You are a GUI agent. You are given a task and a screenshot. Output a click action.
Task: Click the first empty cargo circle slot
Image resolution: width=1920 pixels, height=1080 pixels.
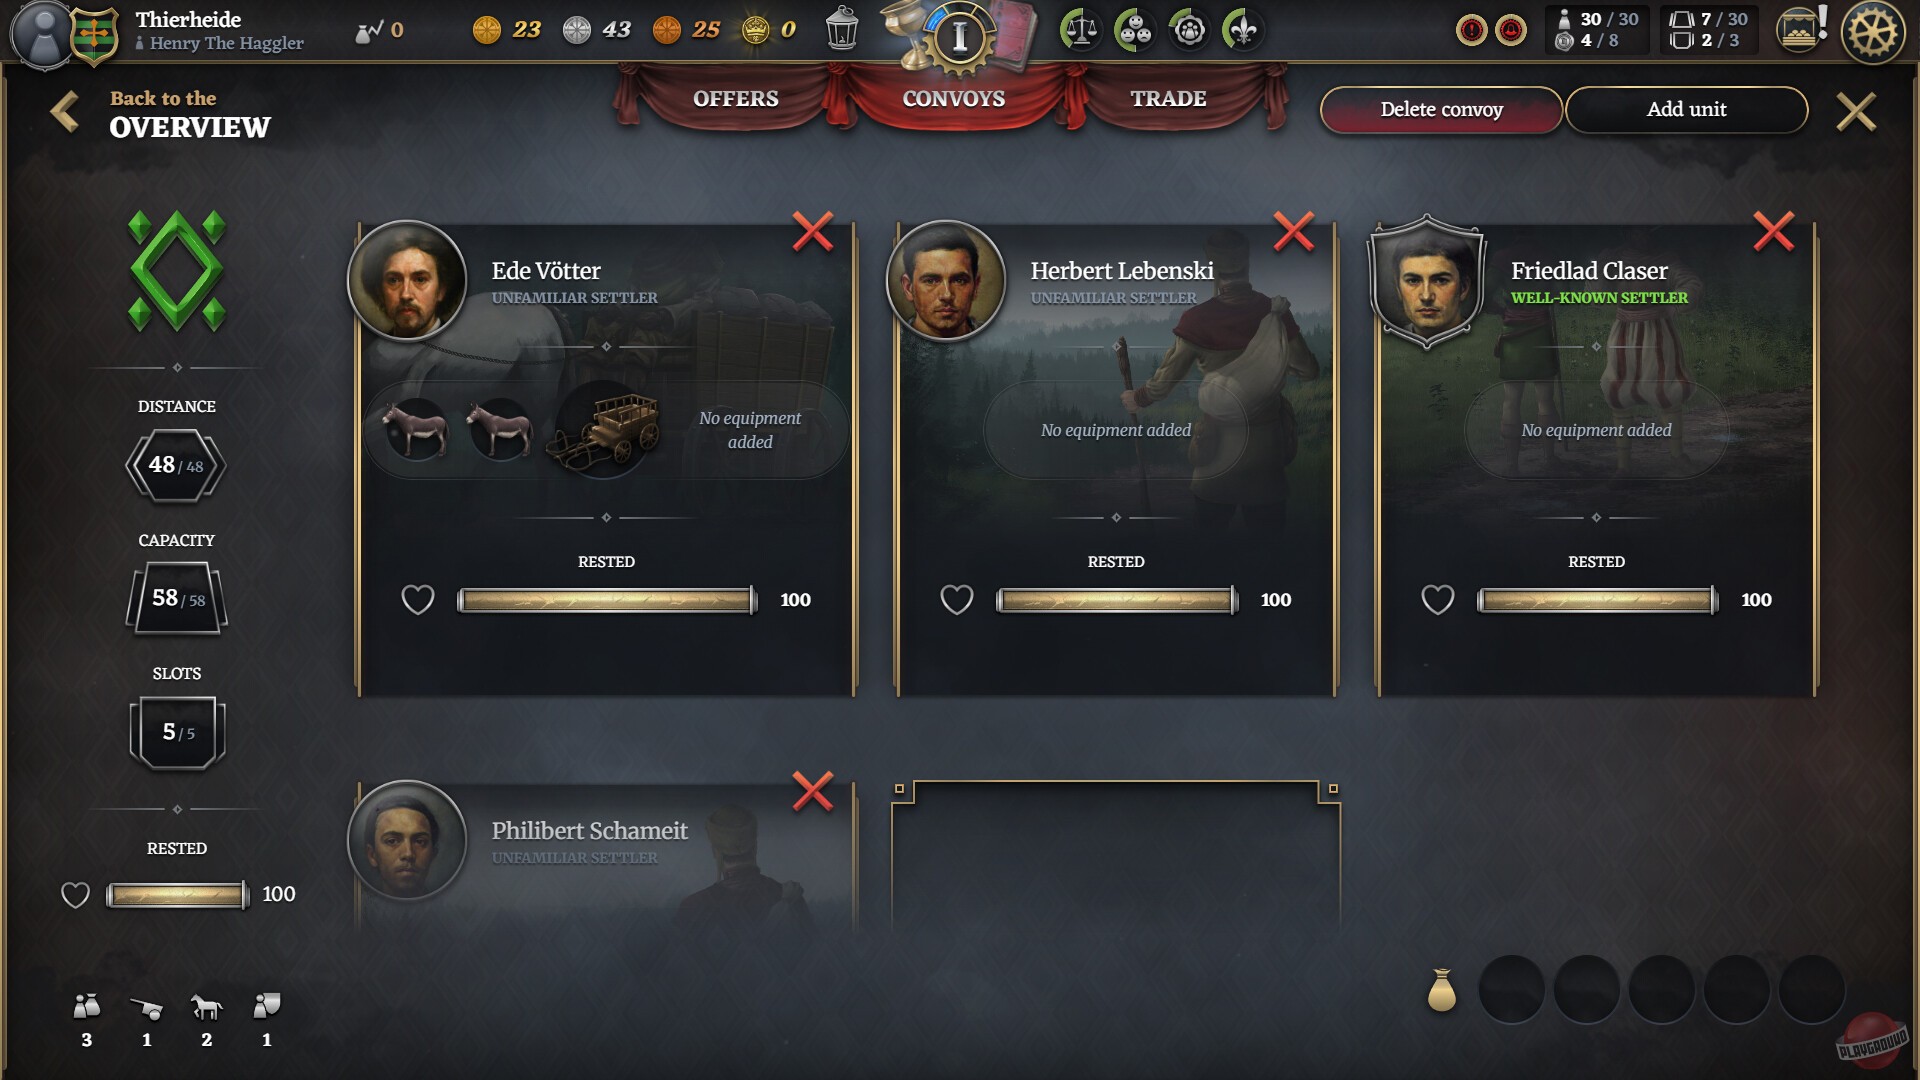pos(1511,989)
